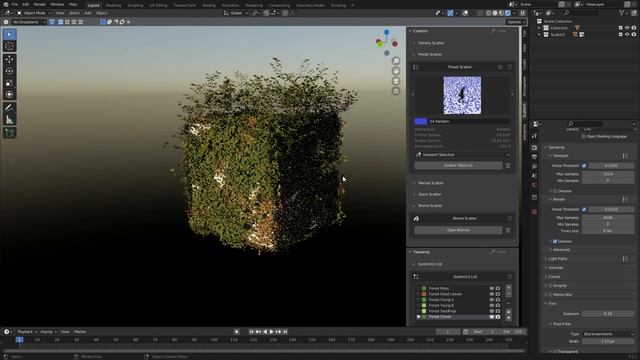Click the blue preset color swatch
The image size is (640, 360).
(x=420, y=121)
